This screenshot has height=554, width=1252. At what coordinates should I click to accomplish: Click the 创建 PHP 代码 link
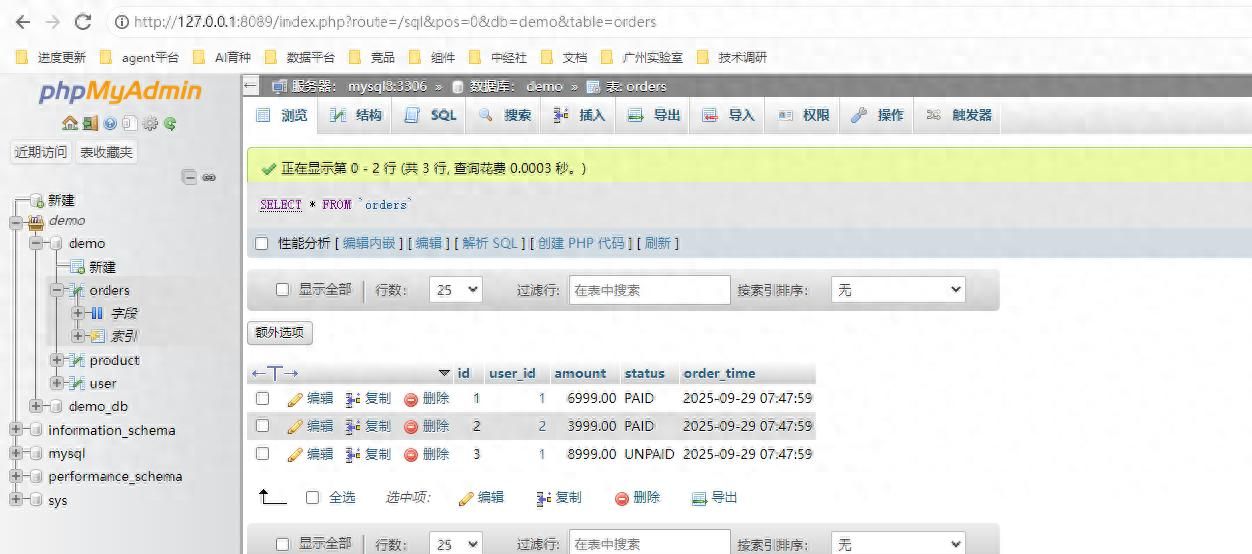click(581, 243)
